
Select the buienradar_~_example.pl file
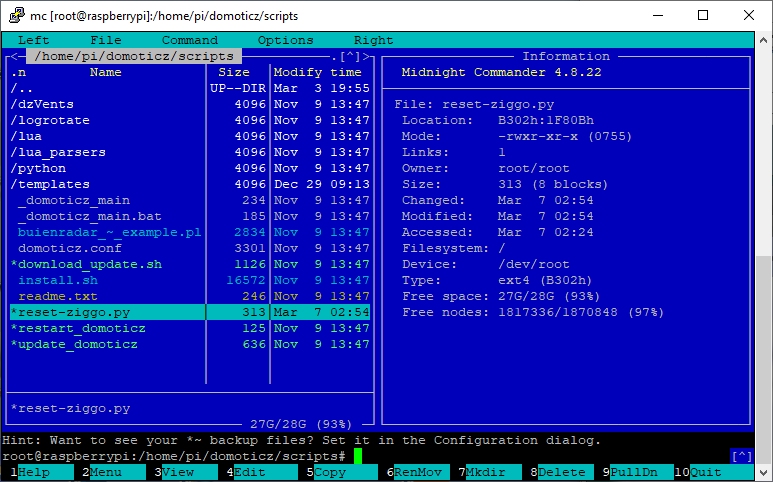click(190, 233)
